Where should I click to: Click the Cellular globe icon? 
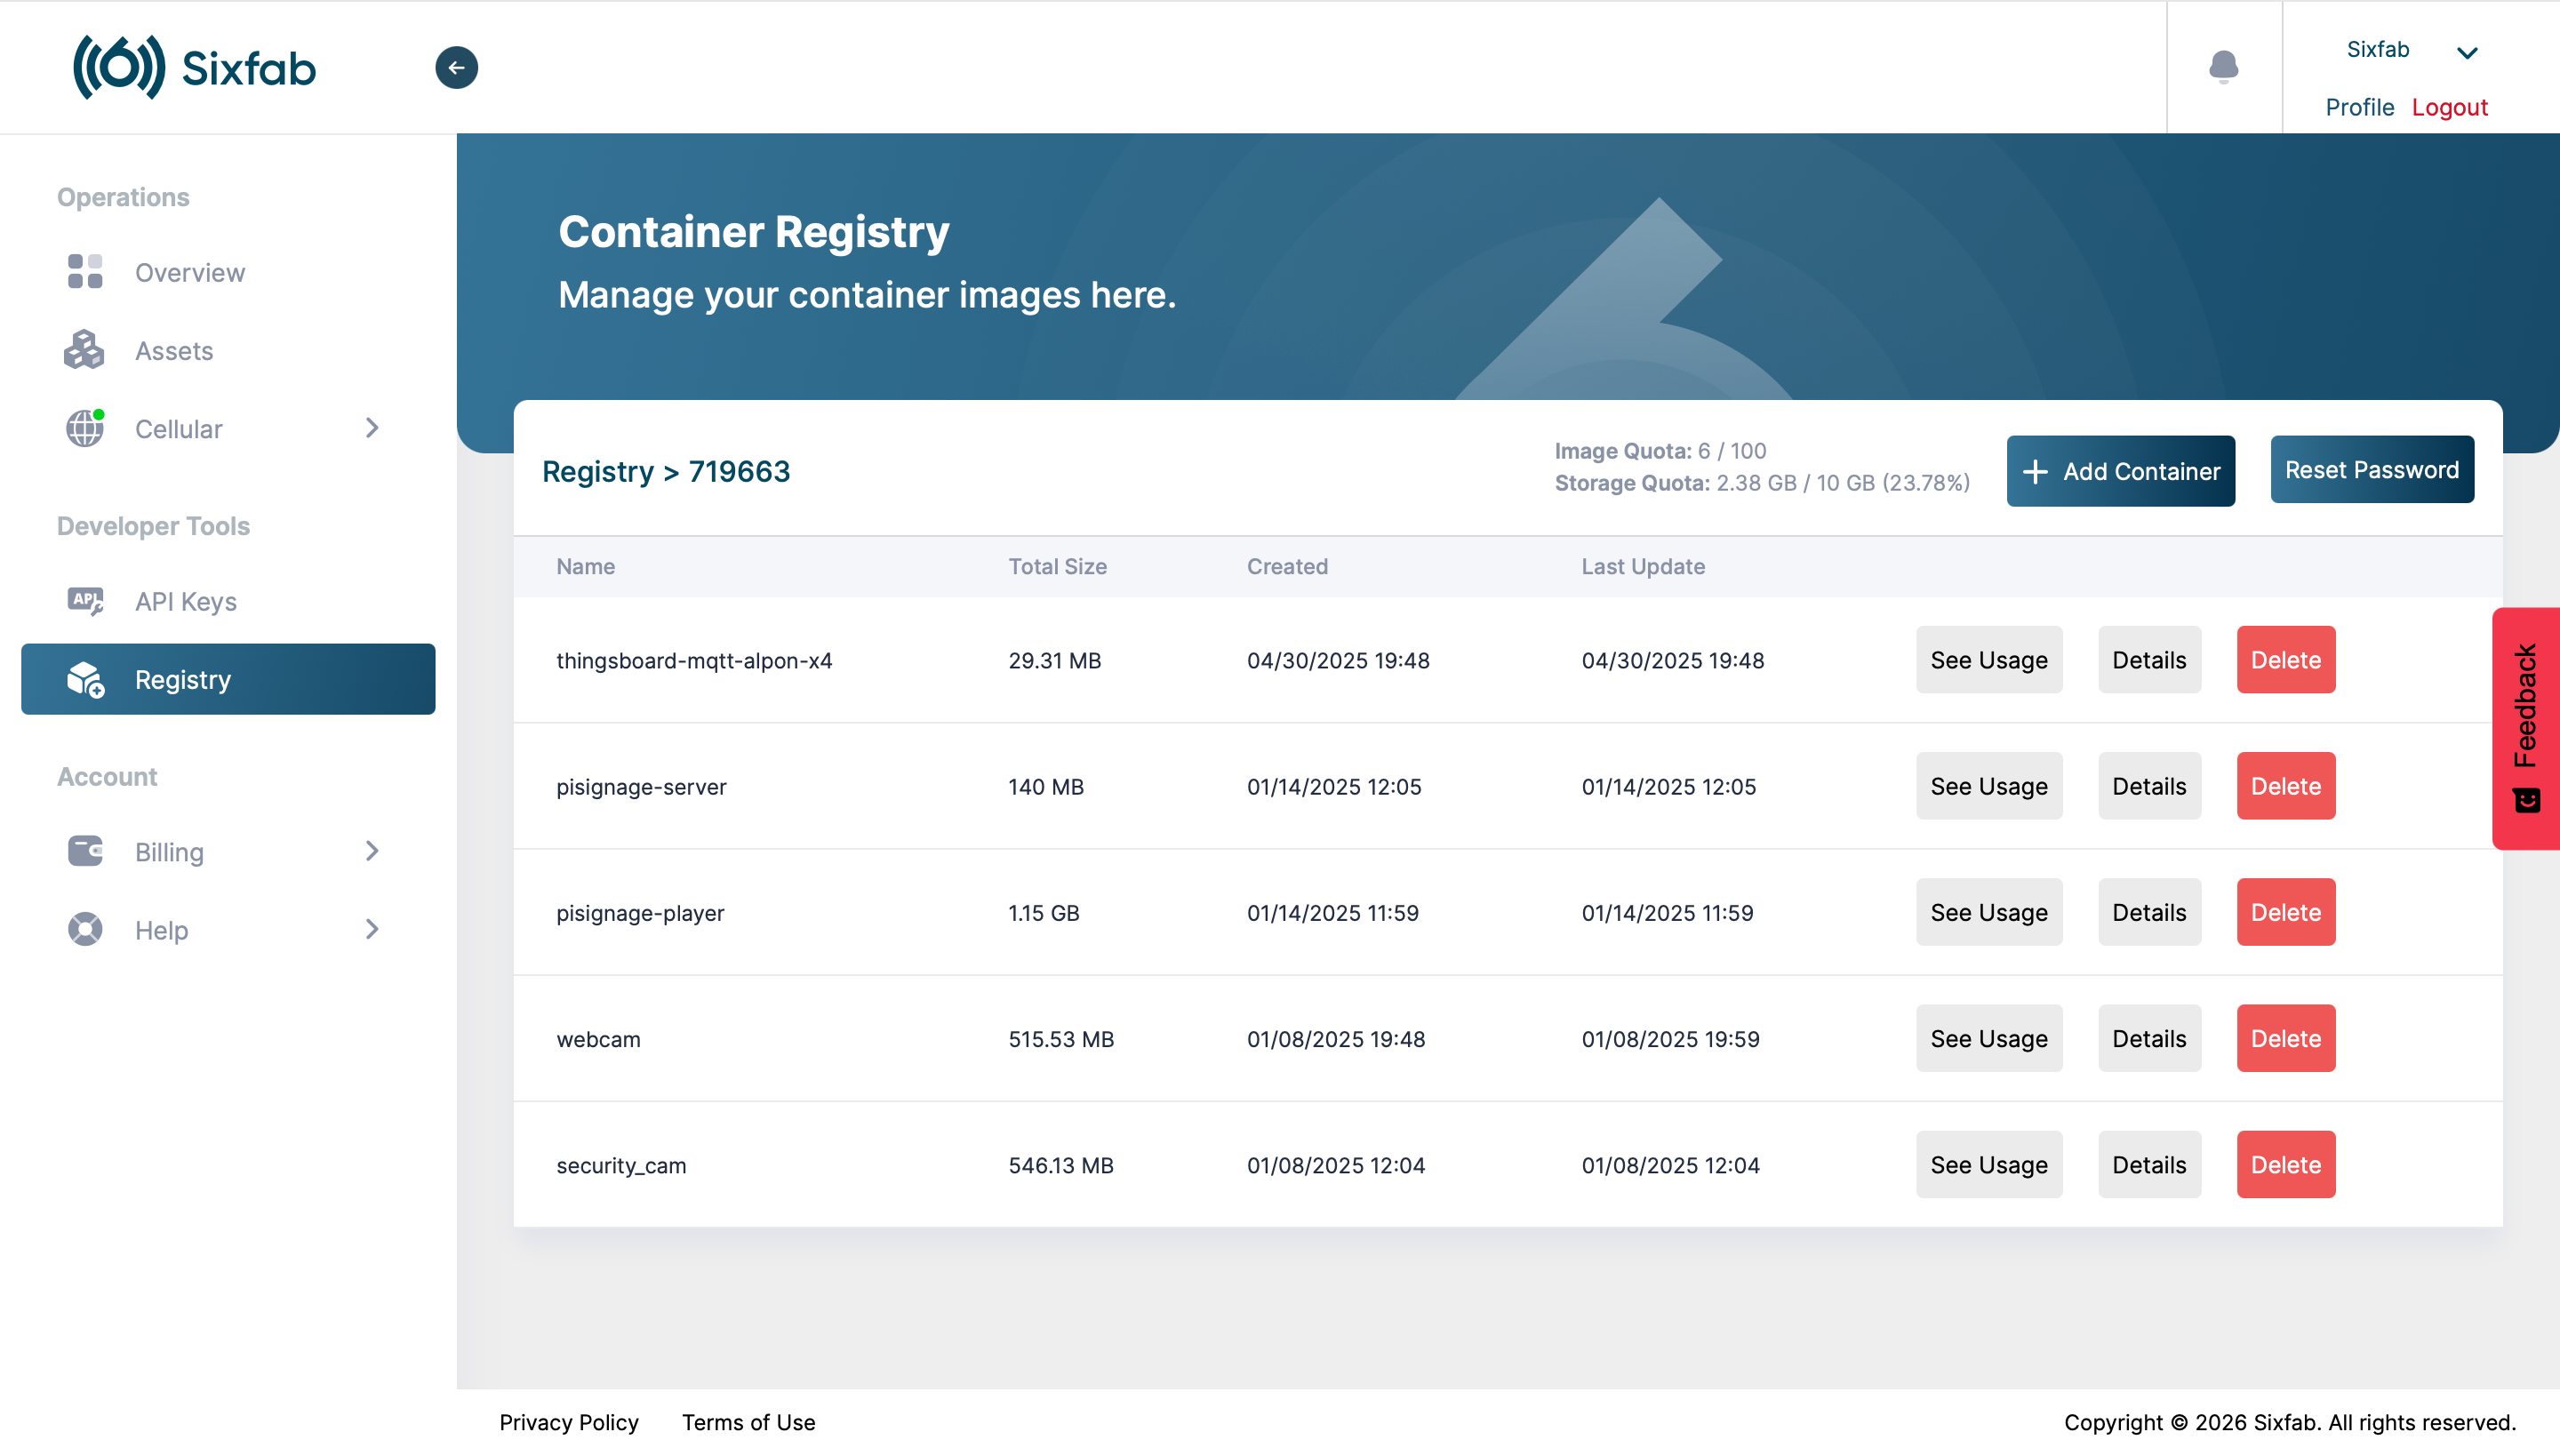point(85,428)
